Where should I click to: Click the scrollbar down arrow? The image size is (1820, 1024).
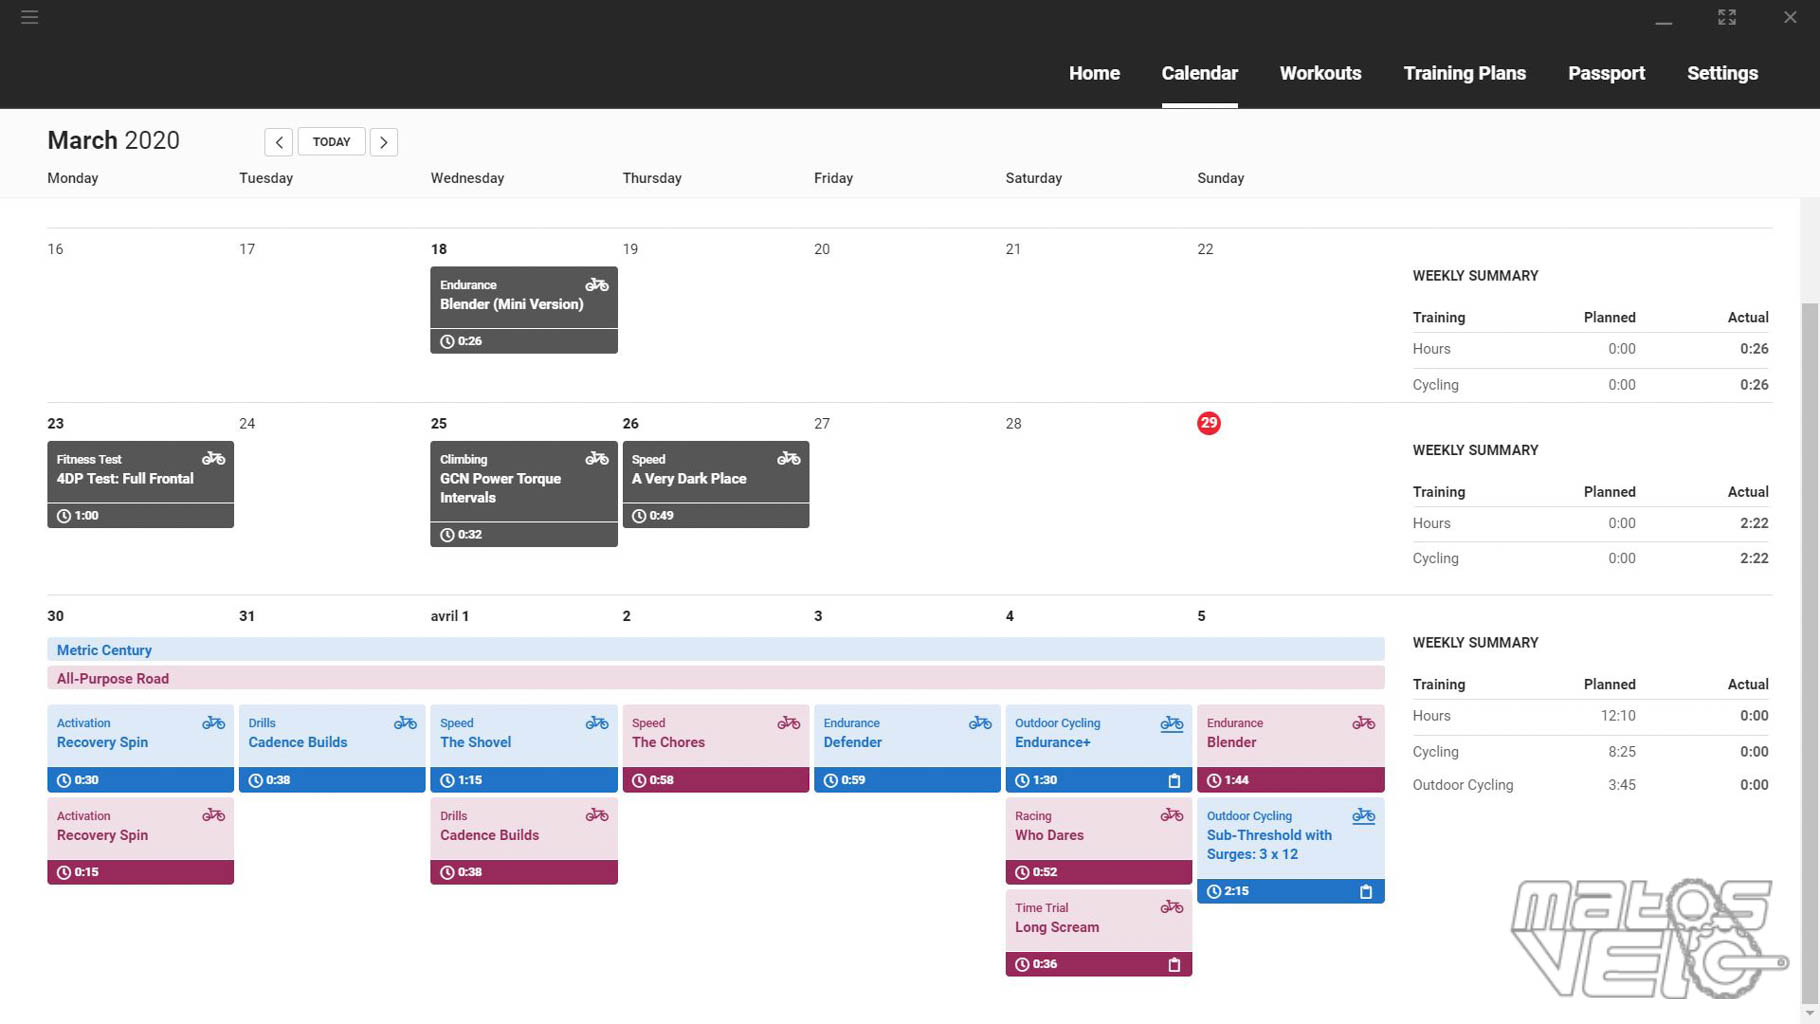point(1809,1013)
